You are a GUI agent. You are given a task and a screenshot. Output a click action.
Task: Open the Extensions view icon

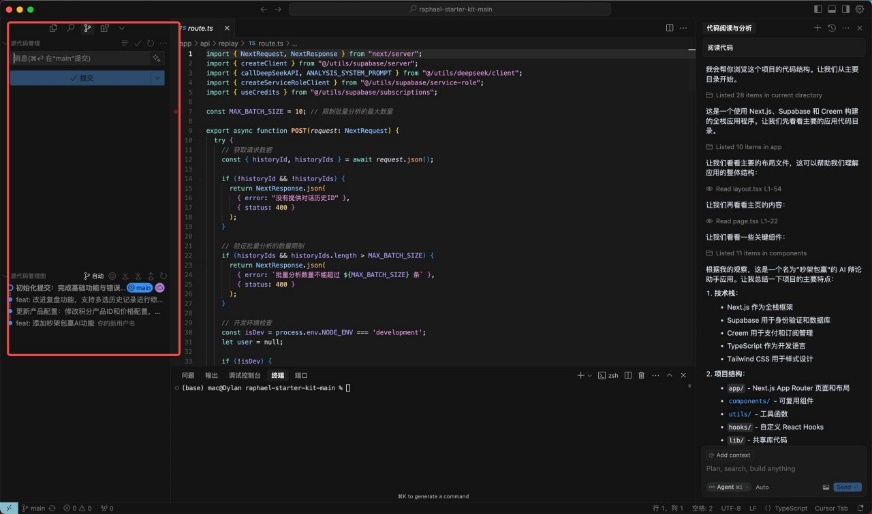(105, 28)
